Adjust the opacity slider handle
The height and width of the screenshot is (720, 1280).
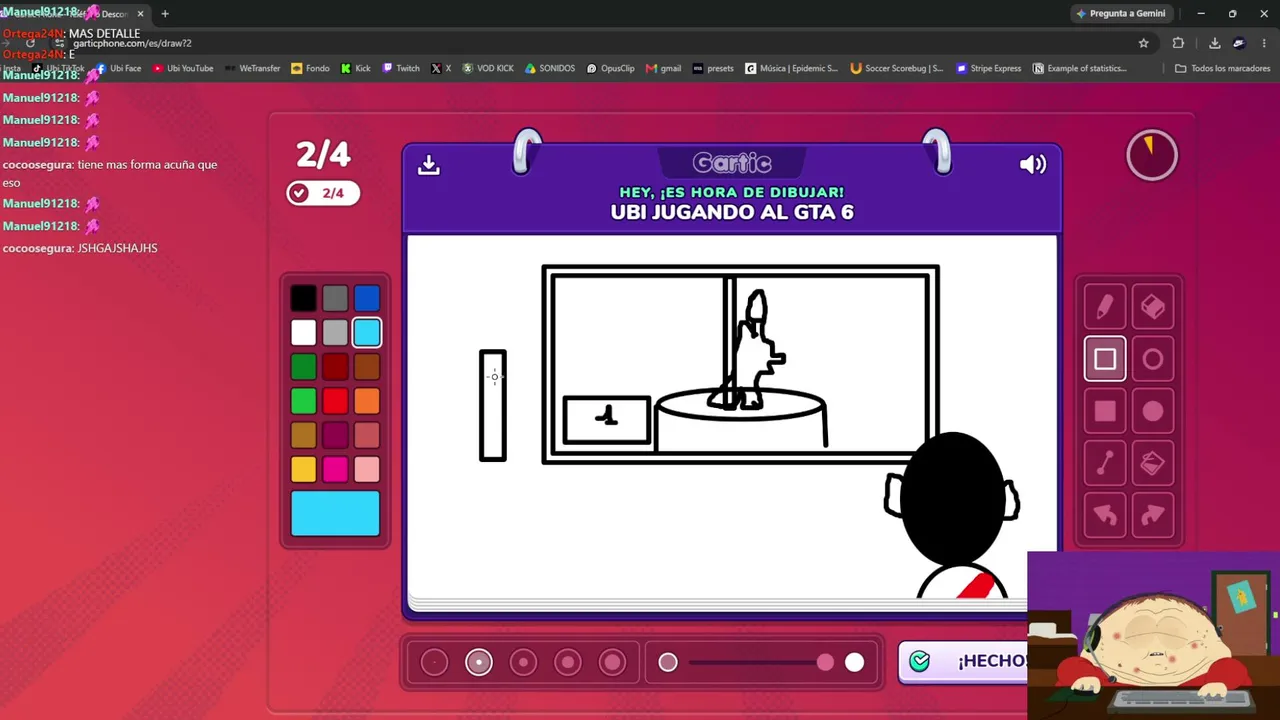click(825, 662)
